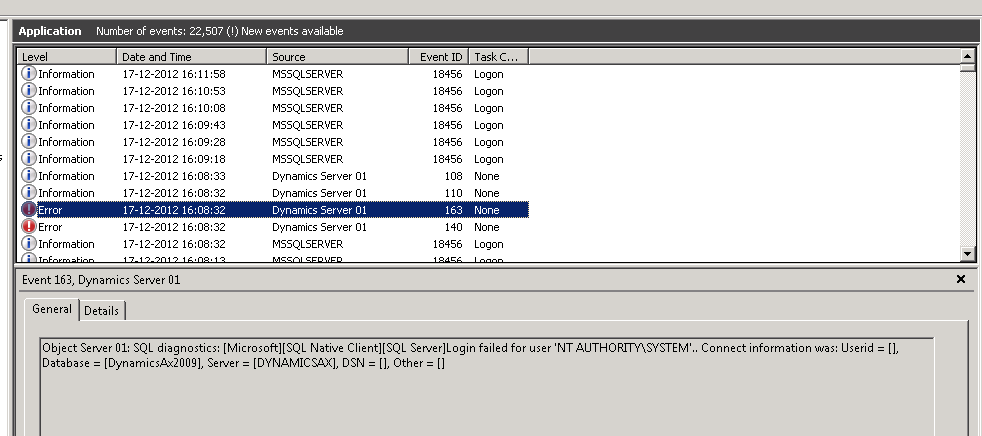Click the Task Category column header

[x=499, y=56]
